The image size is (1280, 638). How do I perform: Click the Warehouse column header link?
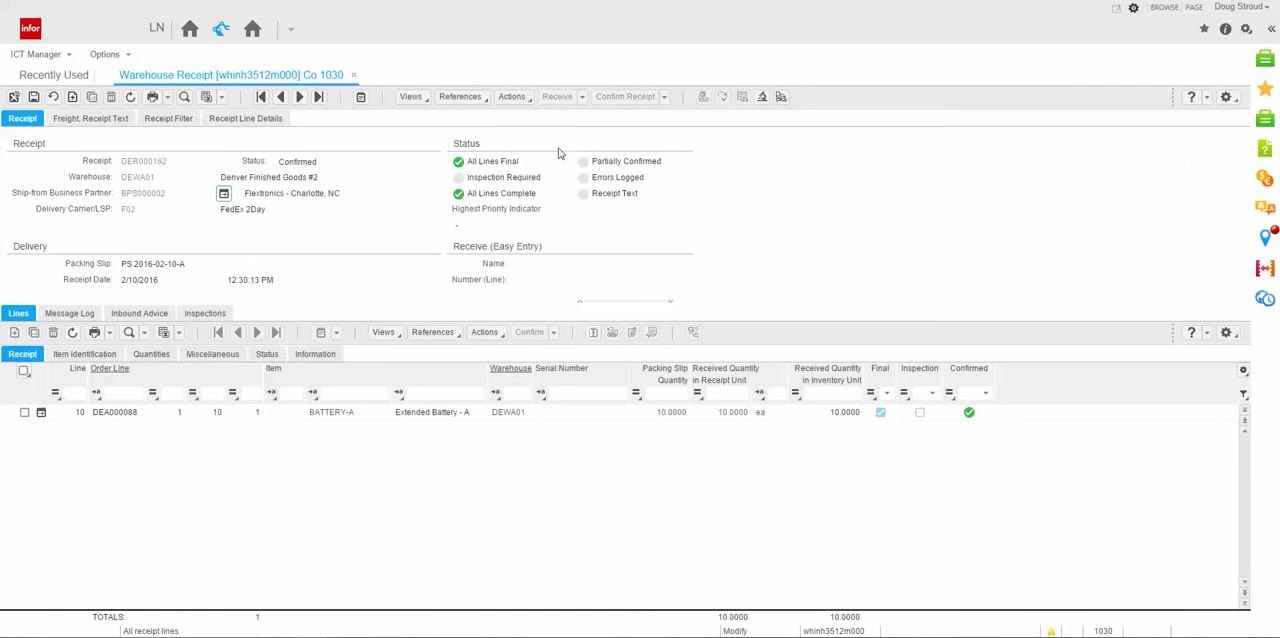[x=510, y=368]
